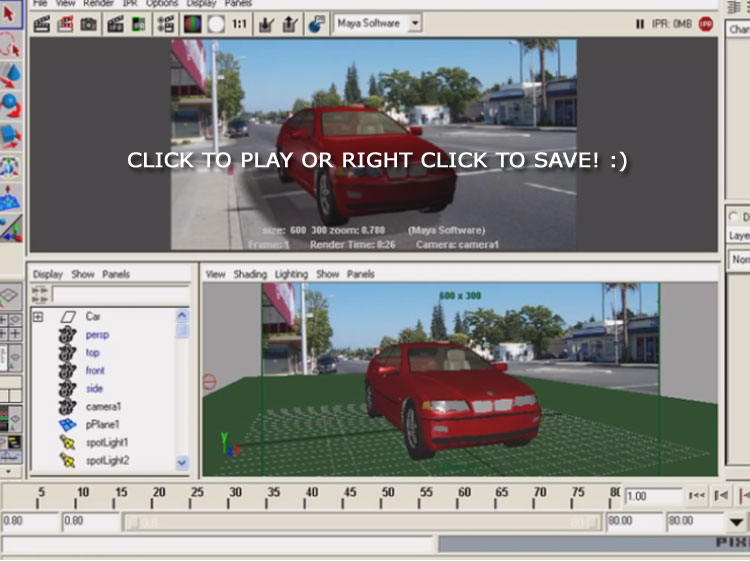The width and height of the screenshot is (750, 561).
Task: Pause IPR tuning with pause button
Action: [x=640, y=23]
